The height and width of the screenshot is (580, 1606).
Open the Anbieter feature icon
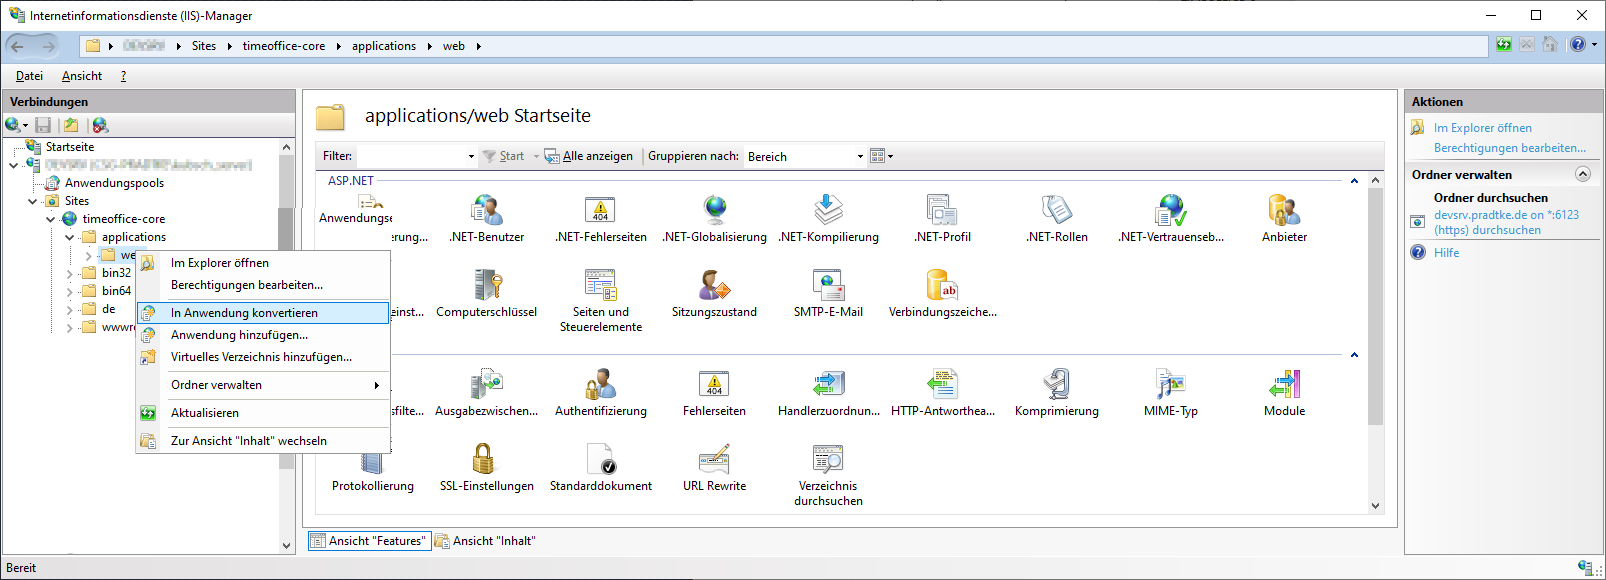point(1284,219)
